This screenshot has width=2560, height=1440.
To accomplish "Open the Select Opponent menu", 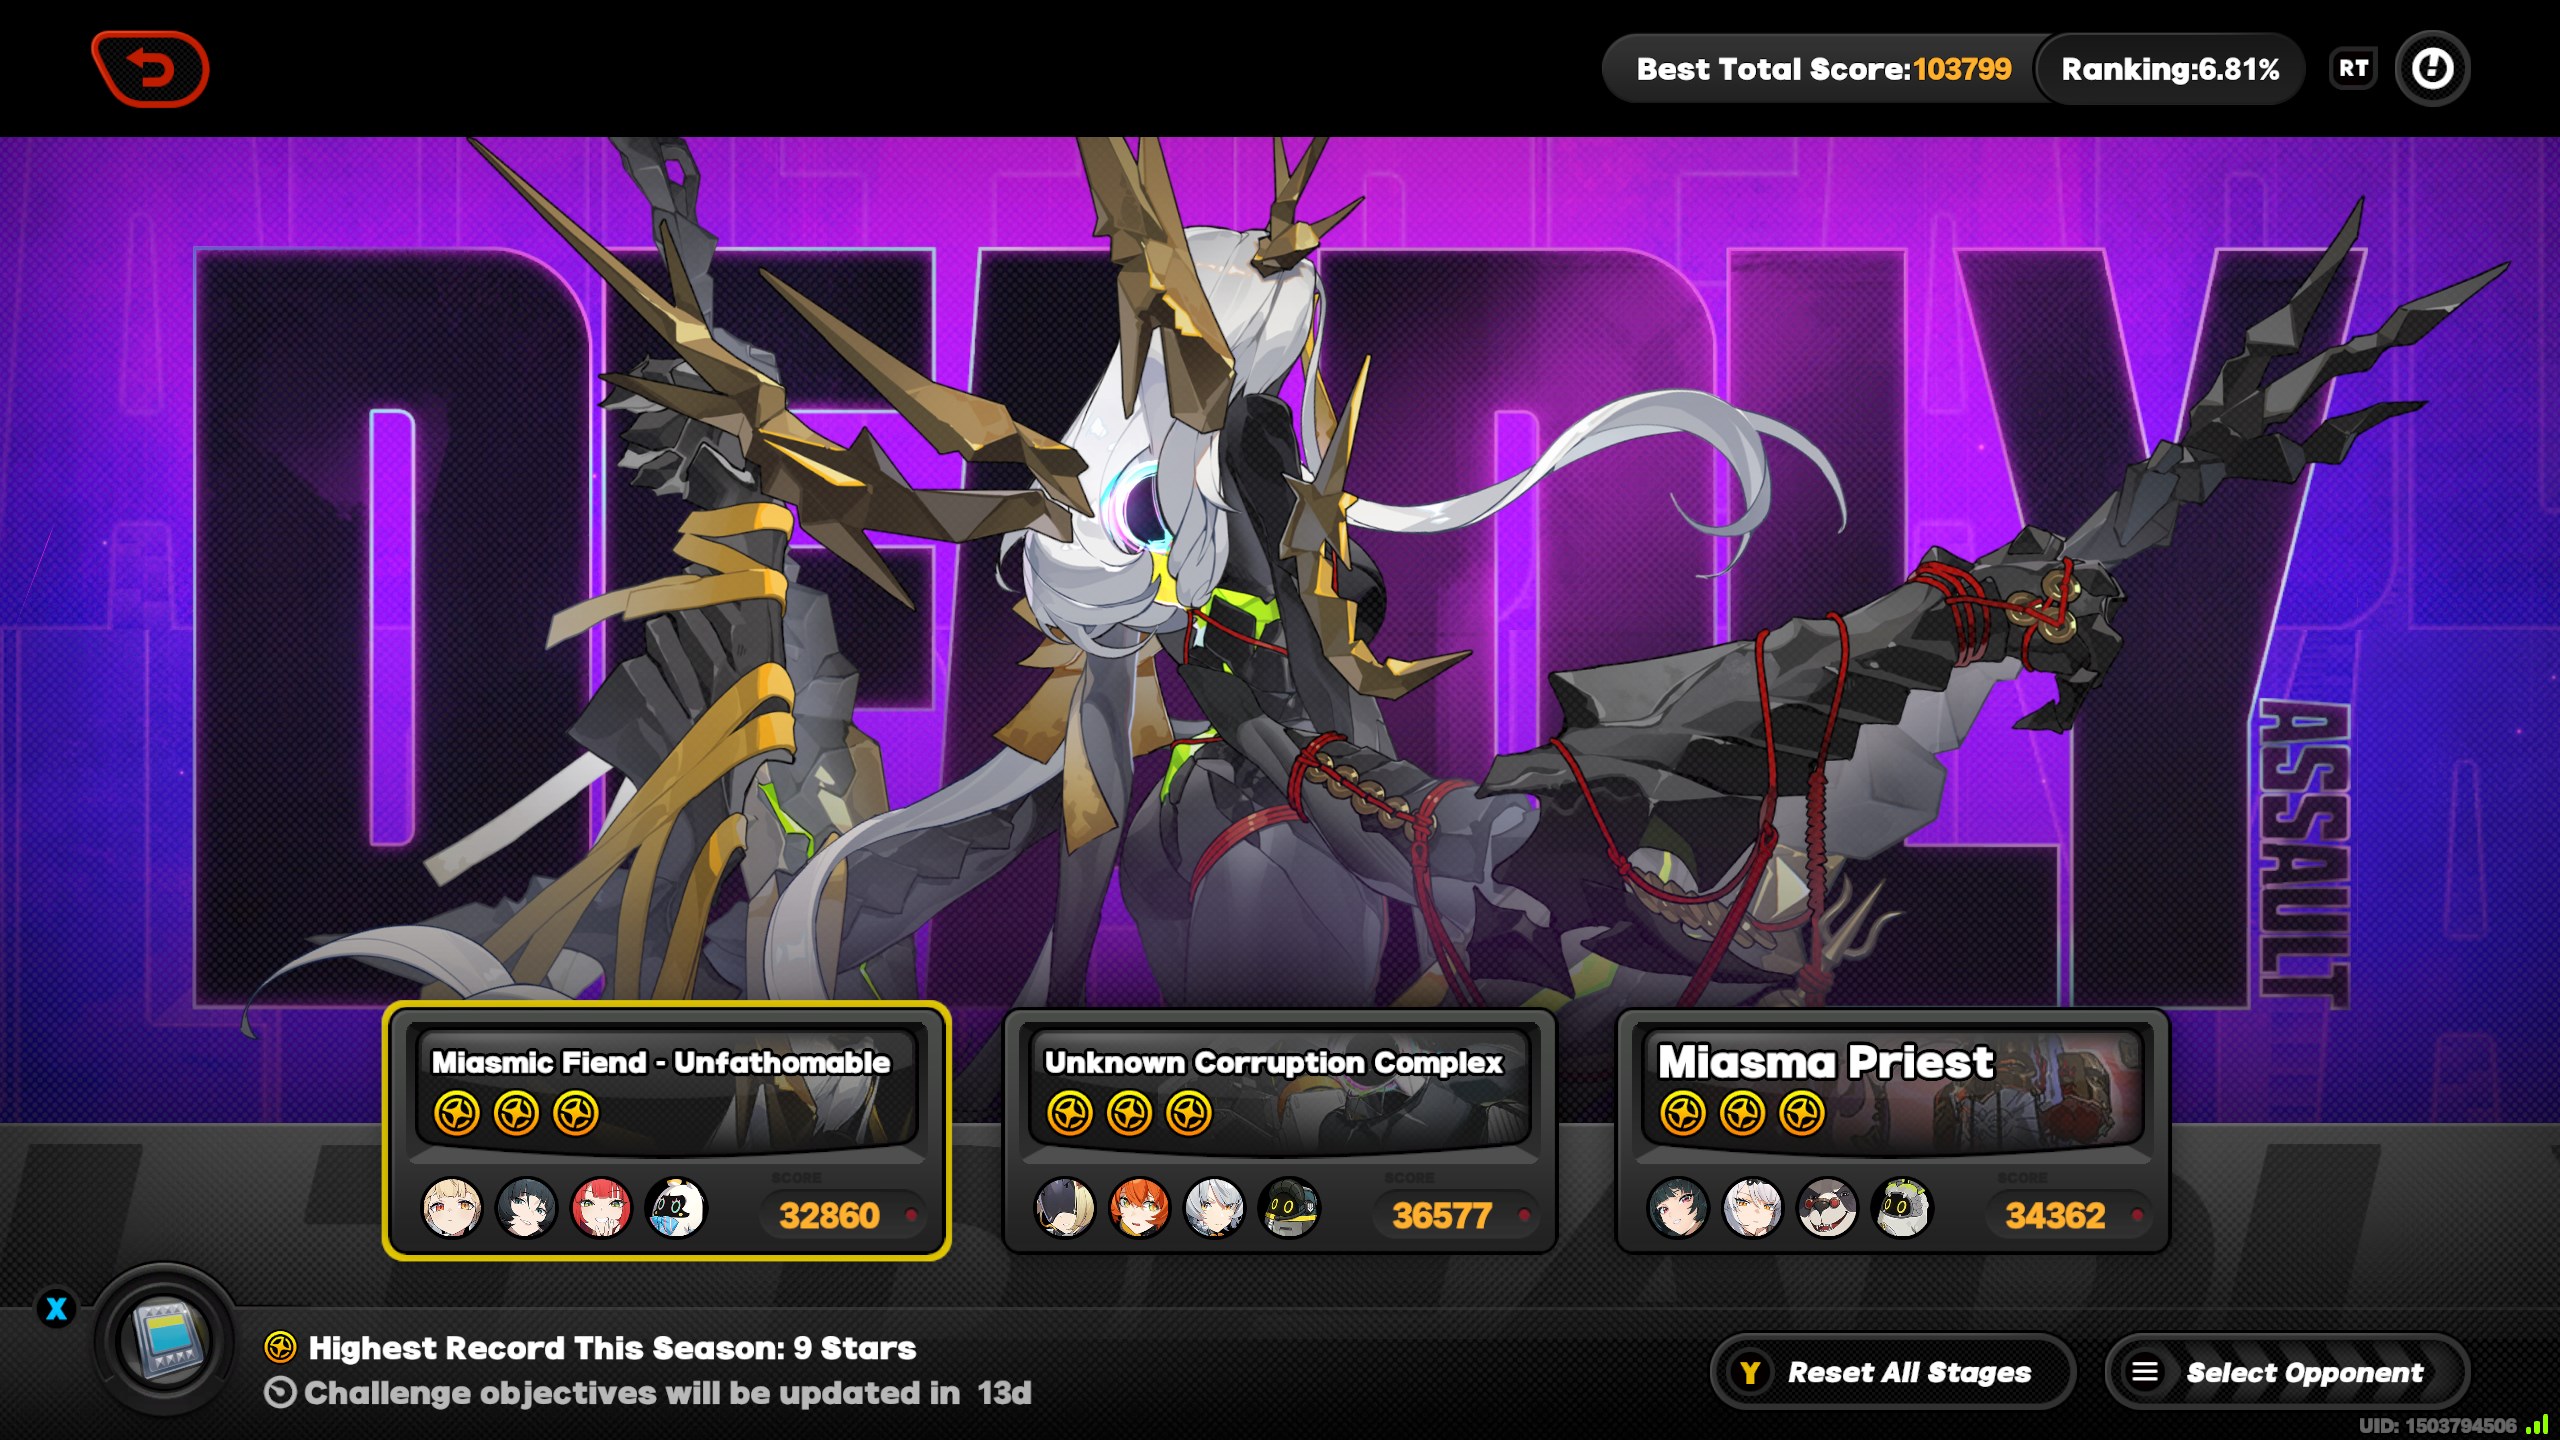I will pyautogui.click(x=2287, y=1372).
